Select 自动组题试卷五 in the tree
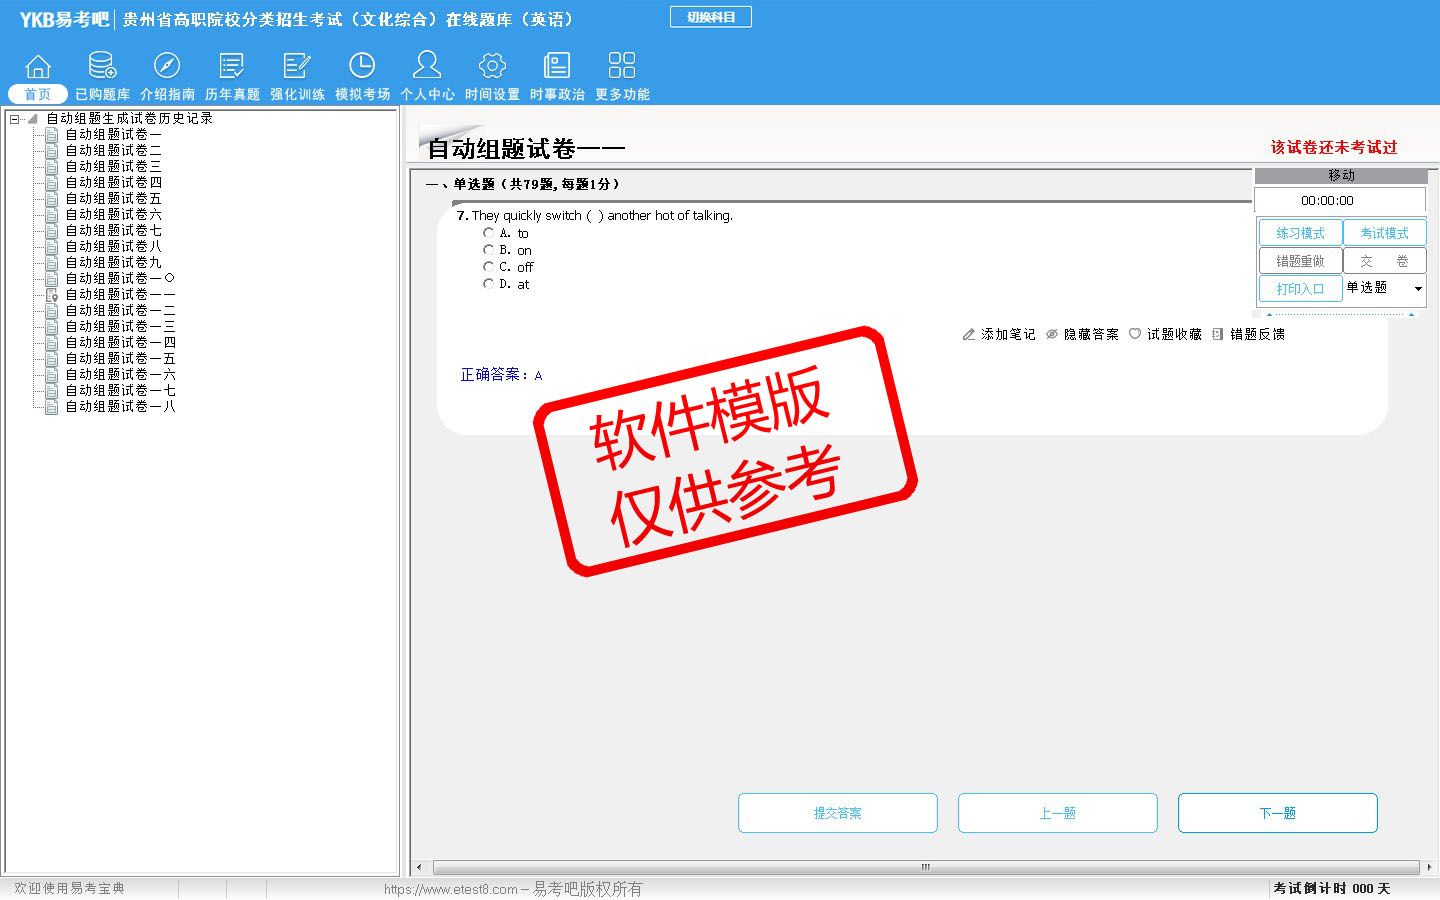Screen dimensions: 1440x900 [x=113, y=199]
